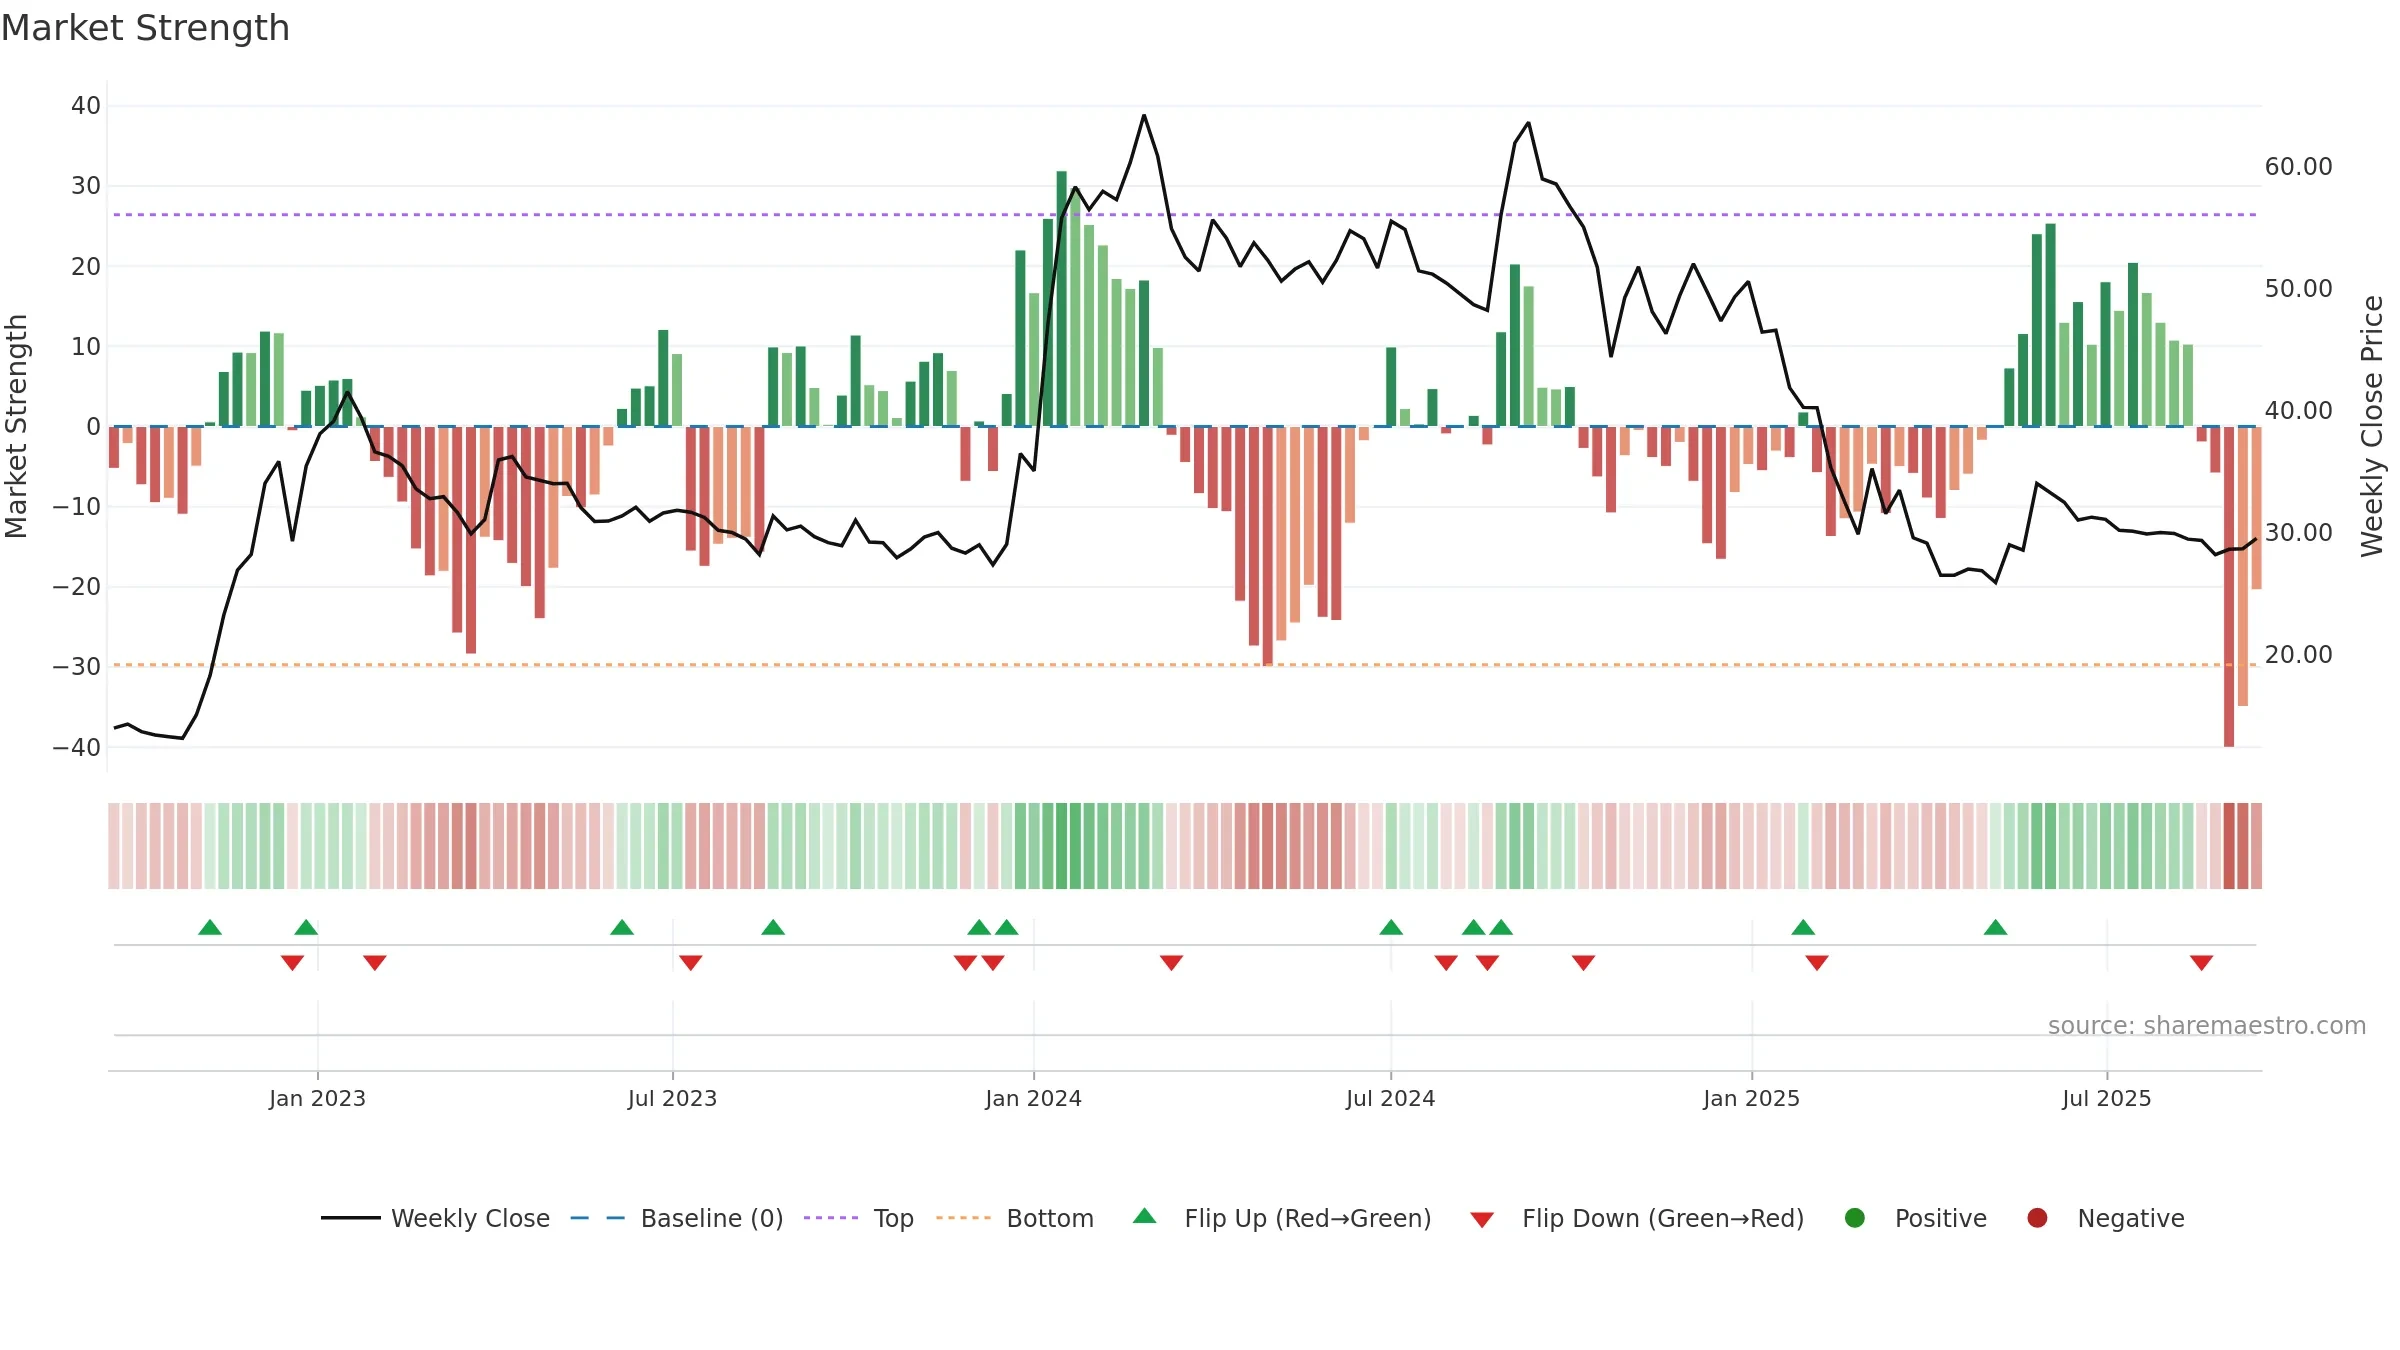Click the Jul 2025 axis label
The height and width of the screenshot is (1350, 2400).
2106,1098
